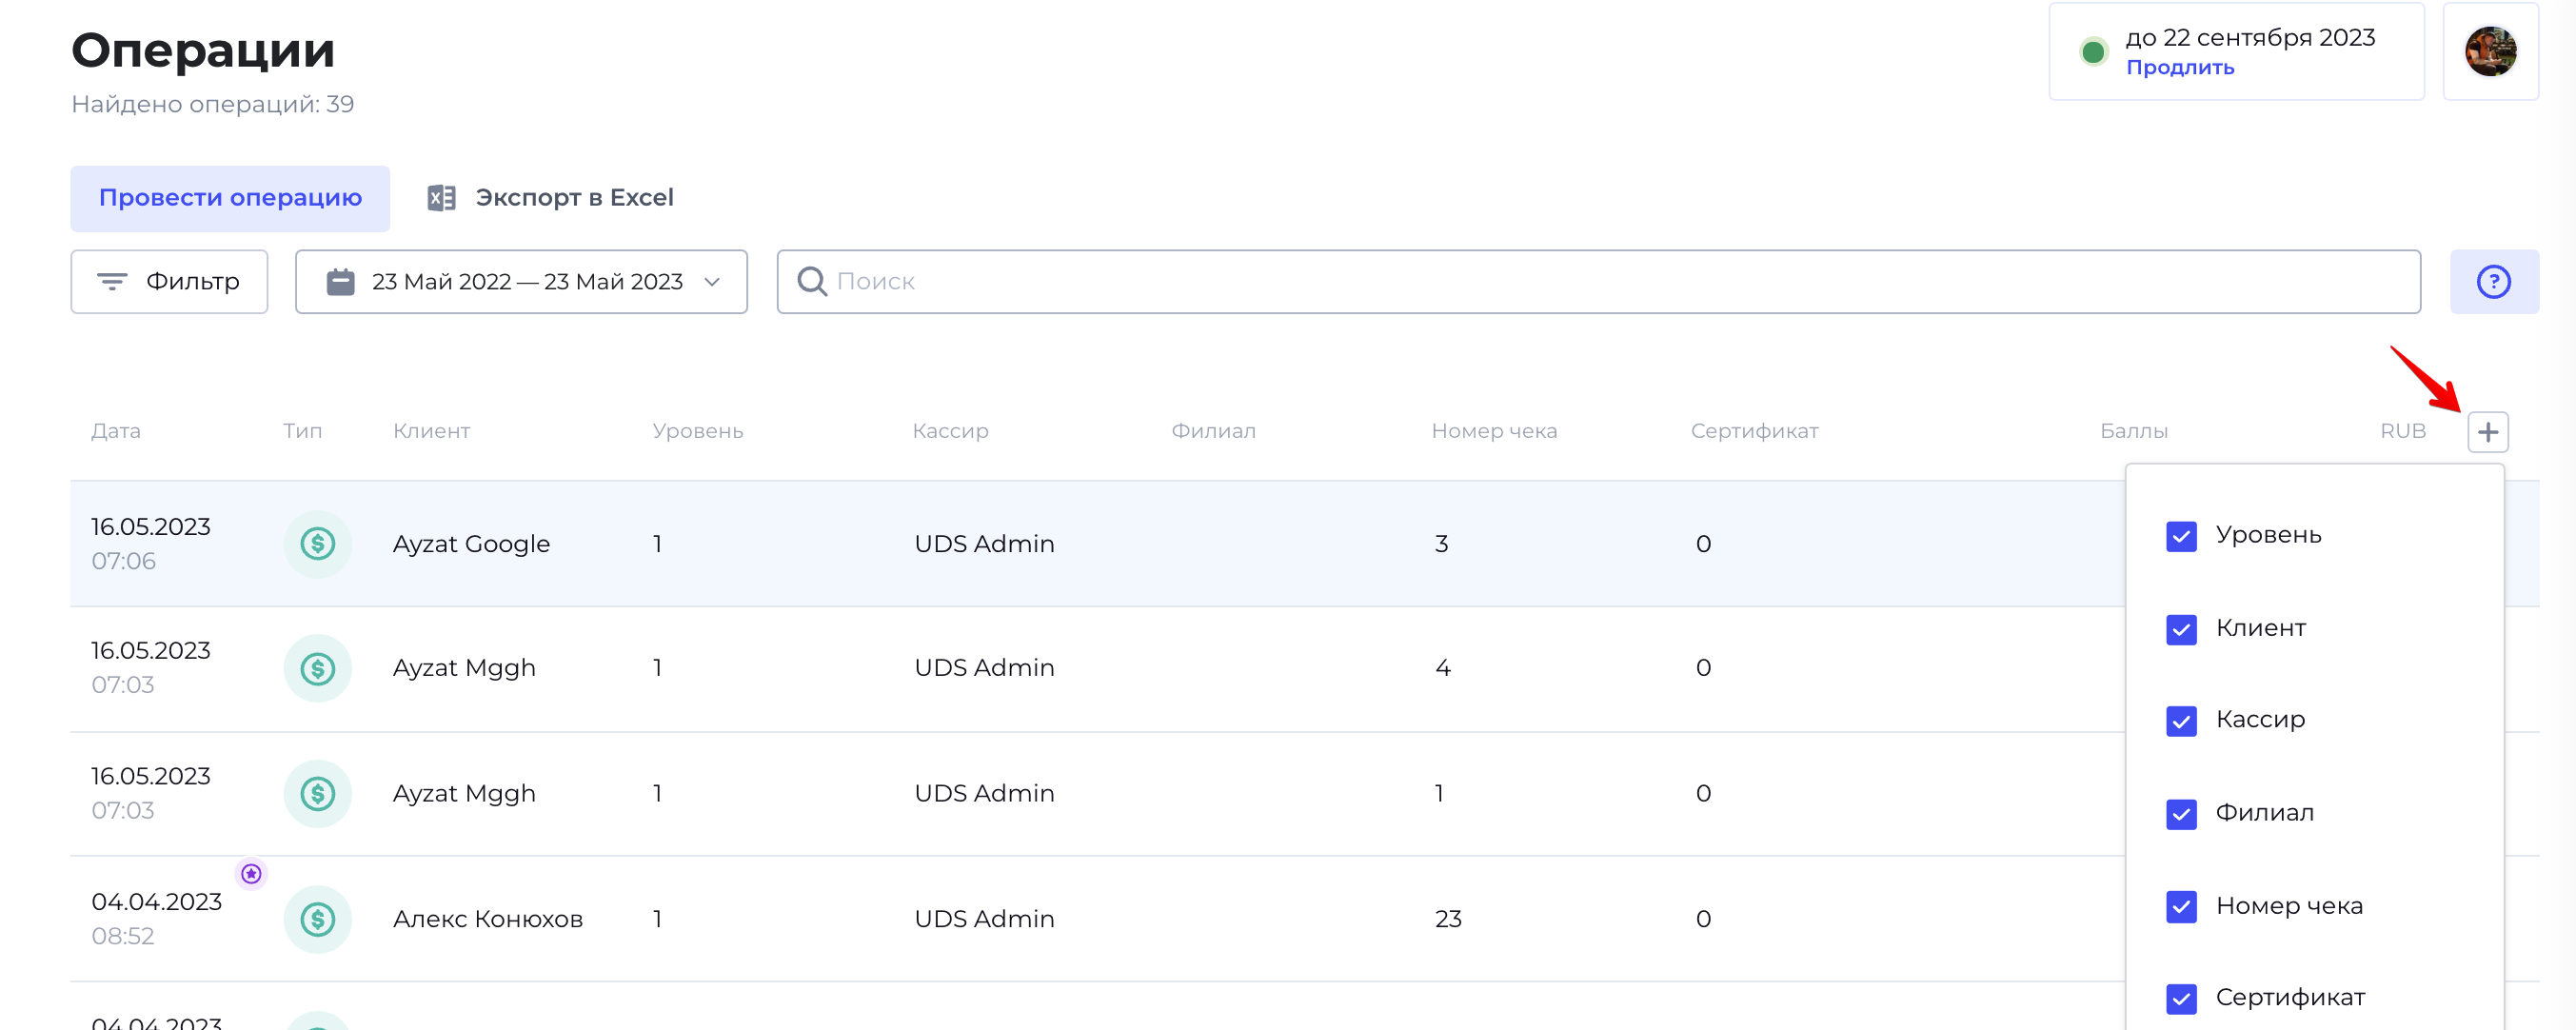This screenshot has width=2576, height=1030.
Task: Open the help question mark button
Action: (x=2493, y=282)
